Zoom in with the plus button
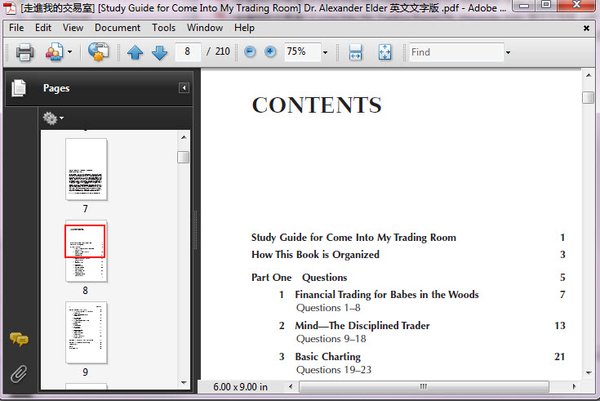This screenshot has height=401, width=600. pyautogui.click(x=271, y=52)
